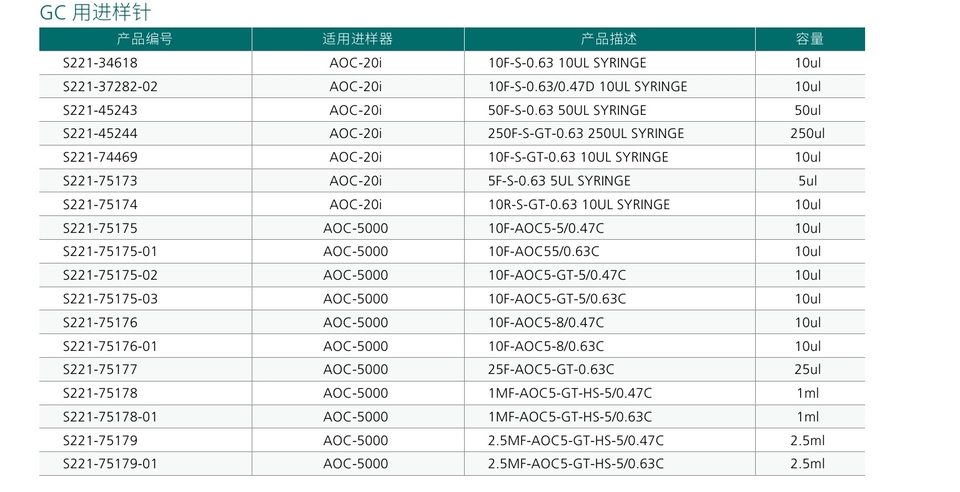Click the 产品描述 column header
The width and height of the screenshot is (960, 492).
tap(609, 39)
